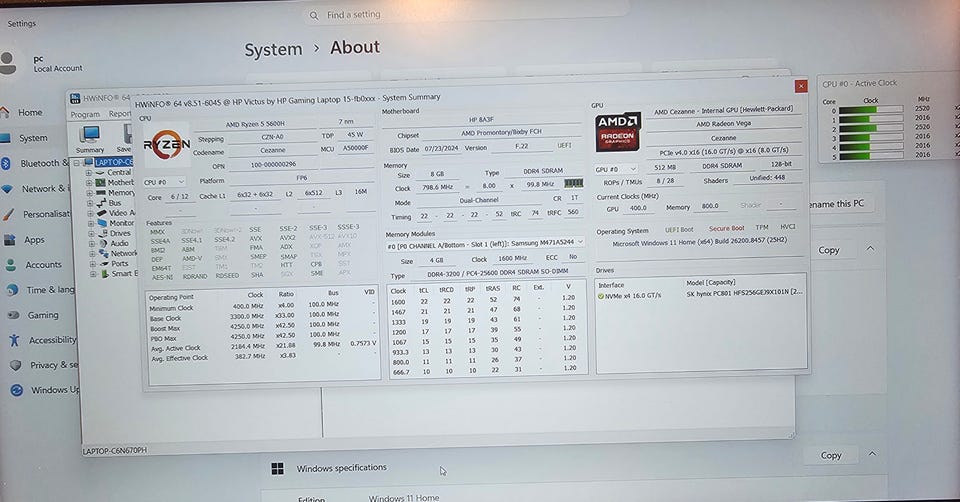Click the Smart Battery tree node icon
Viewport: 960px width, 502px height.
point(104,273)
